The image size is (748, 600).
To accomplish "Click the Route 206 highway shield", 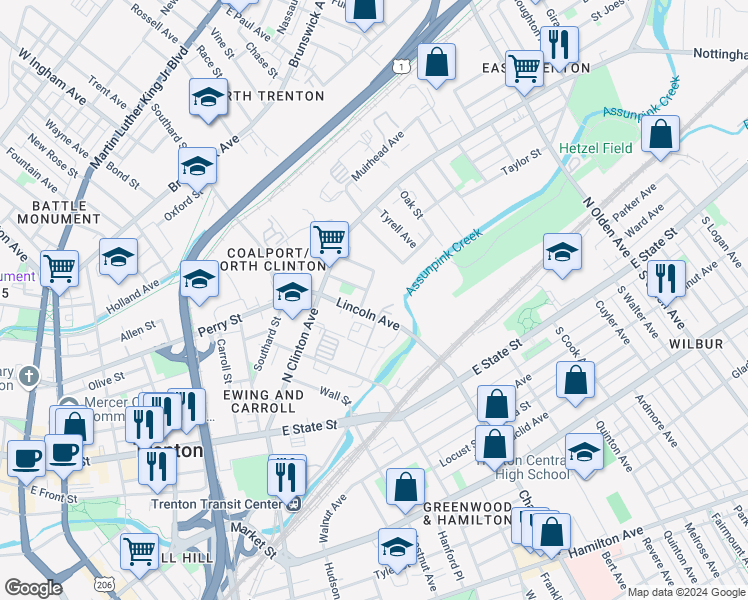I will [x=104, y=584].
